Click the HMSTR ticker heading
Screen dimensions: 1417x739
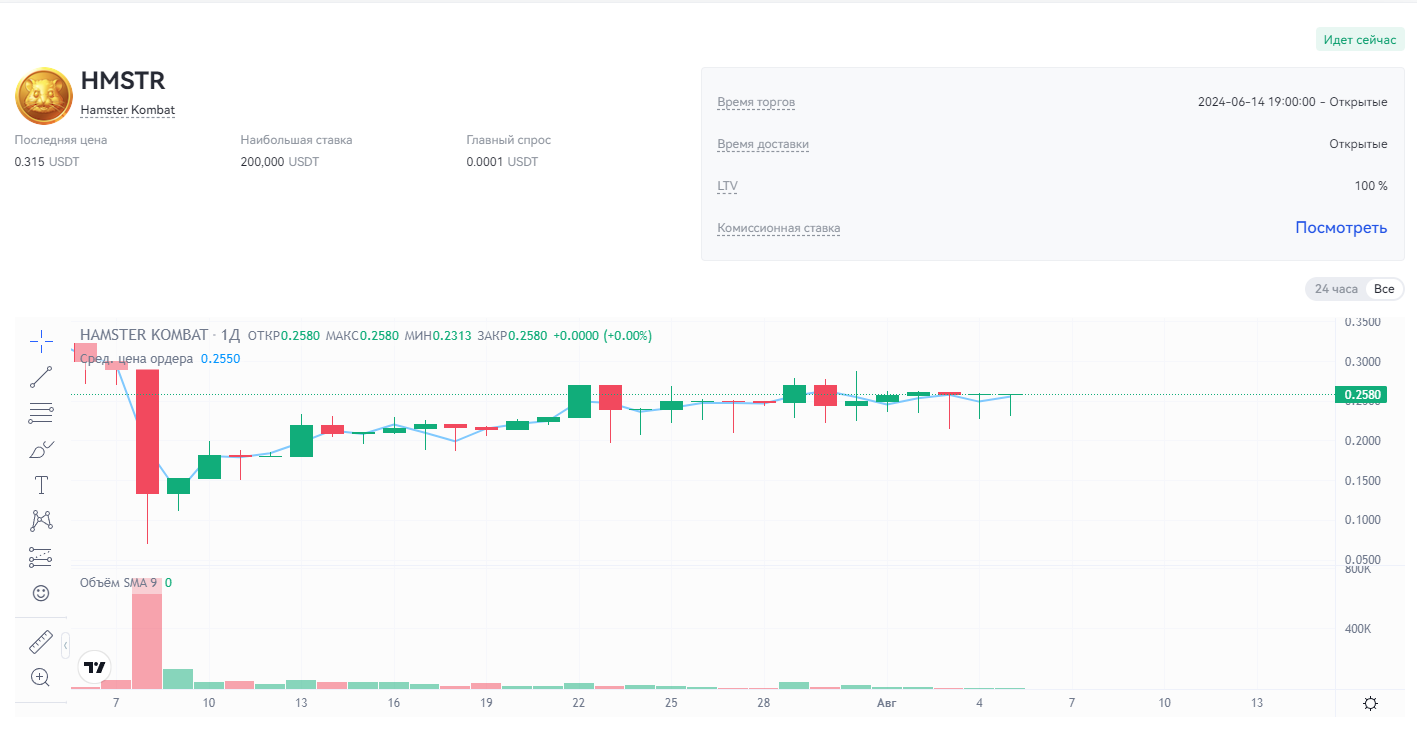[123, 81]
